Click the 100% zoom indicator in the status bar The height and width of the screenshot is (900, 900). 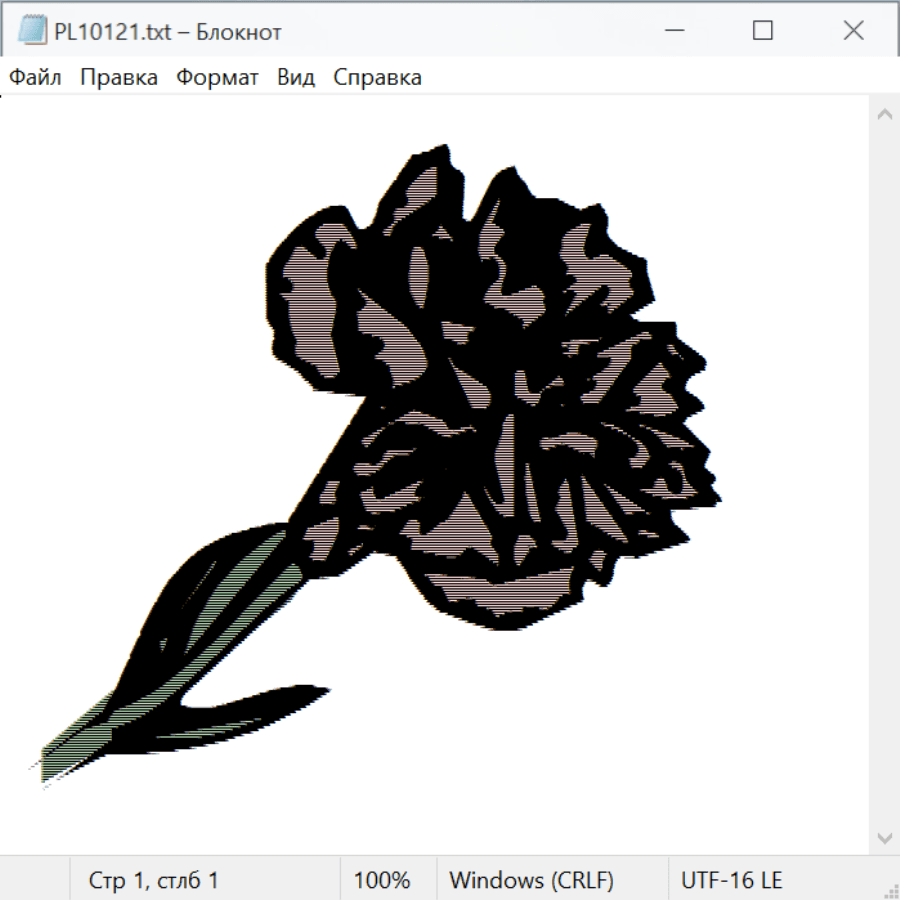pos(382,881)
